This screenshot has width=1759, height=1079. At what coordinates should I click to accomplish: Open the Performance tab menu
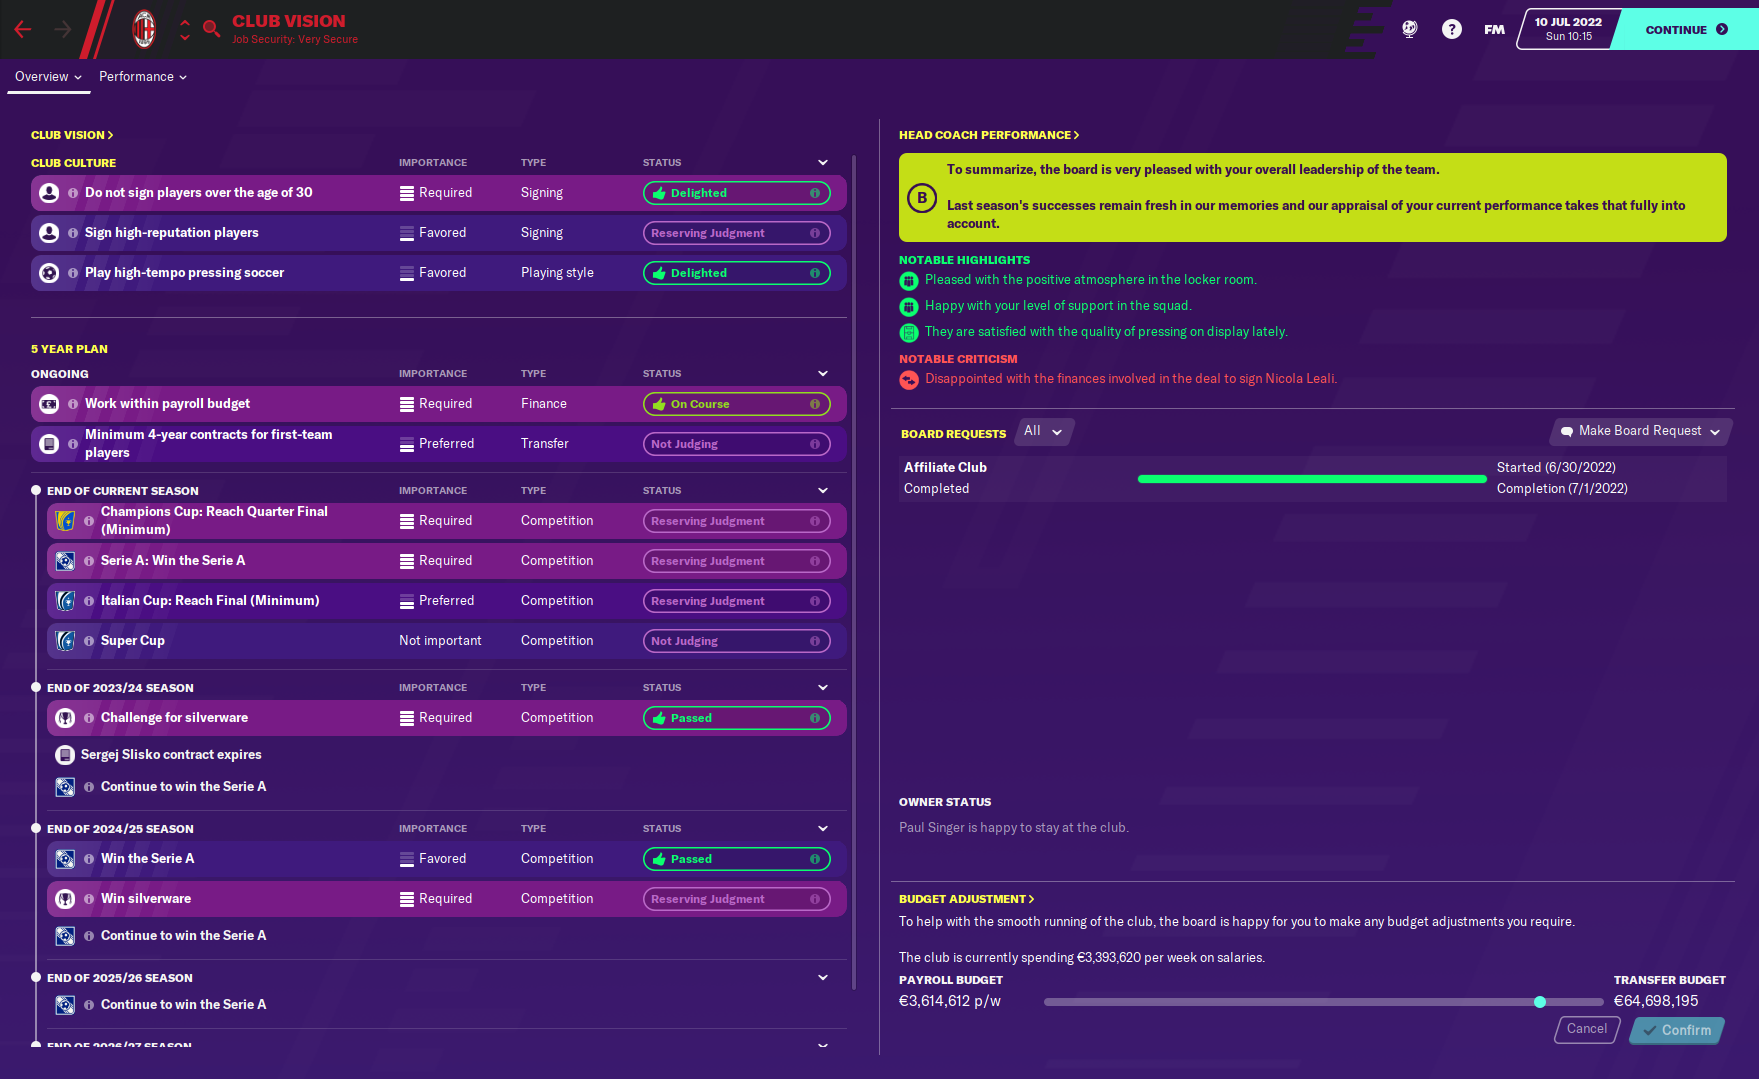coord(142,77)
